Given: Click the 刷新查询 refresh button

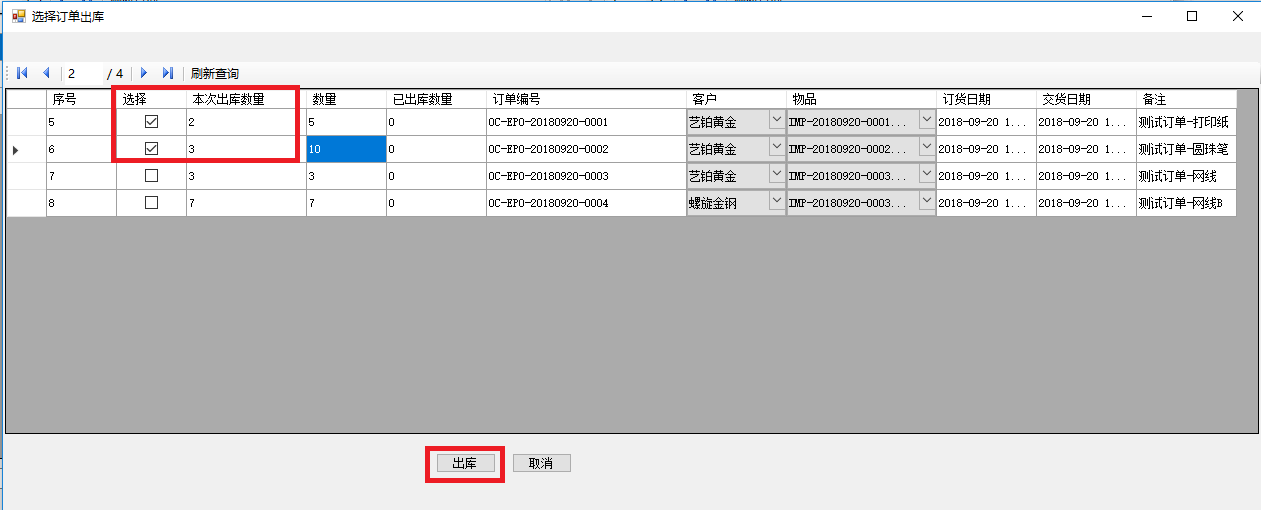Looking at the screenshot, I should point(215,73).
